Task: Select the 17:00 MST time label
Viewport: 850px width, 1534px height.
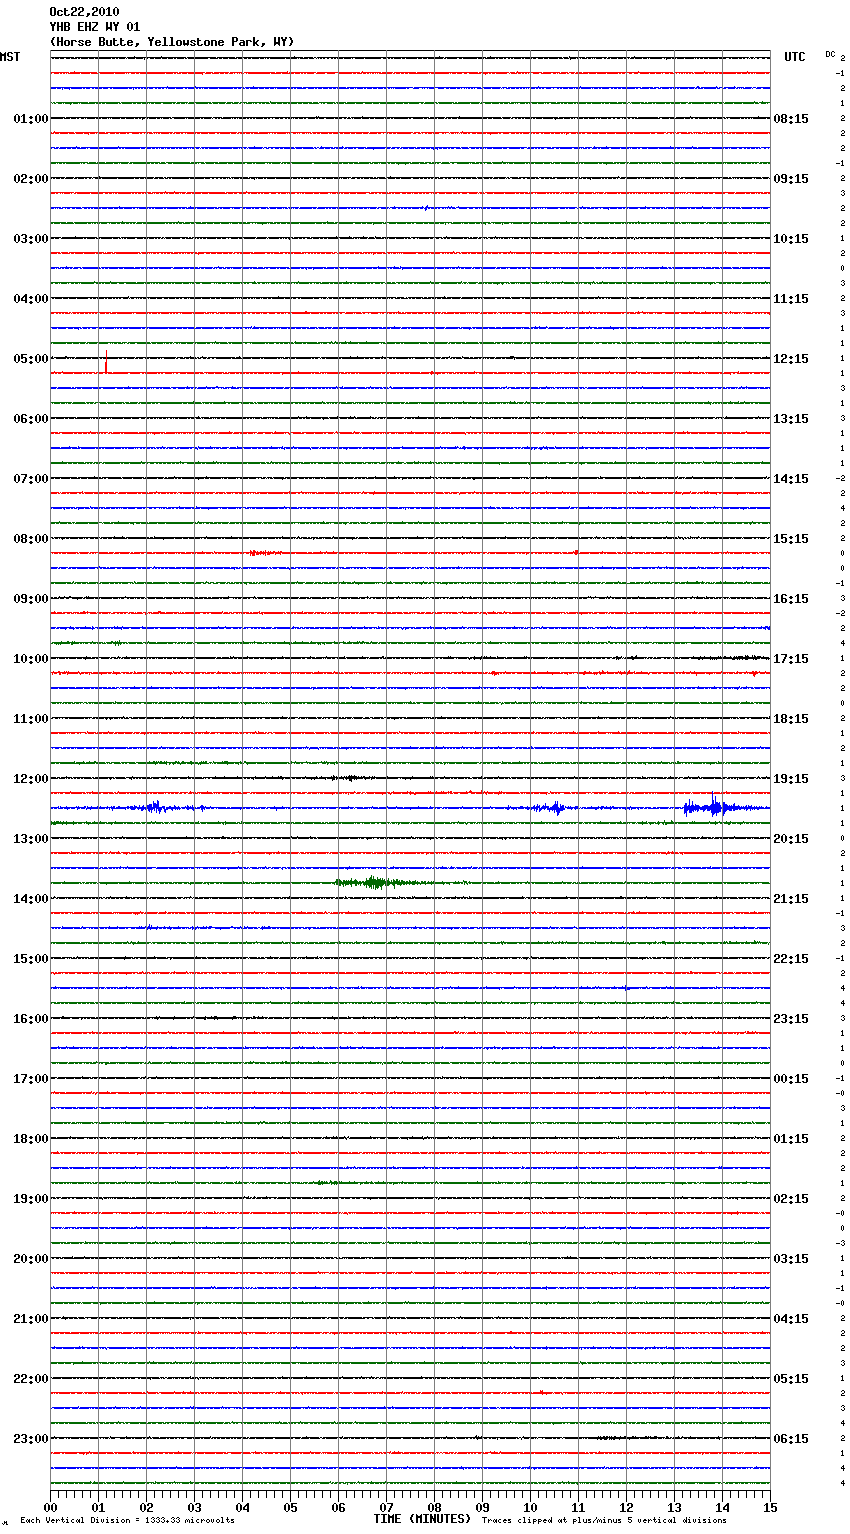Action: (x=31, y=1079)
